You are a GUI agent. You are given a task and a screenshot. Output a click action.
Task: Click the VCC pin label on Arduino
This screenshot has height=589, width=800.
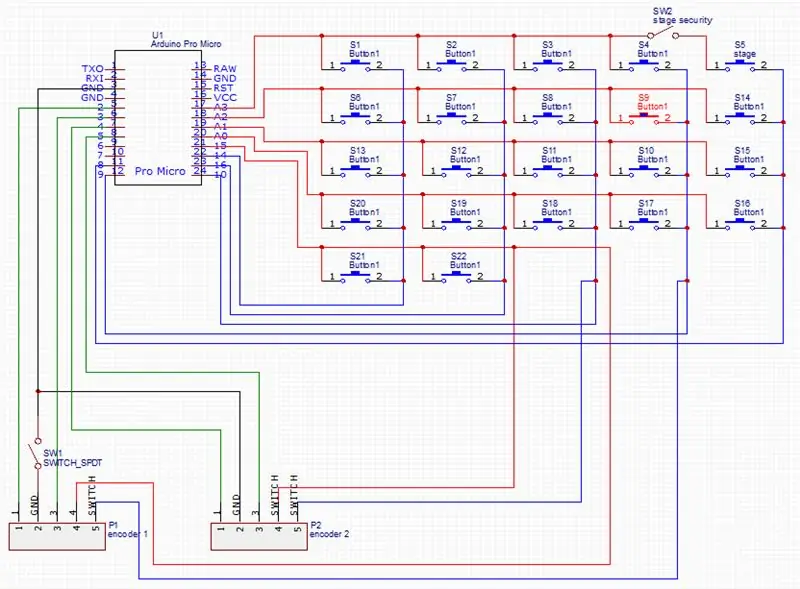[x=225, y=97]
